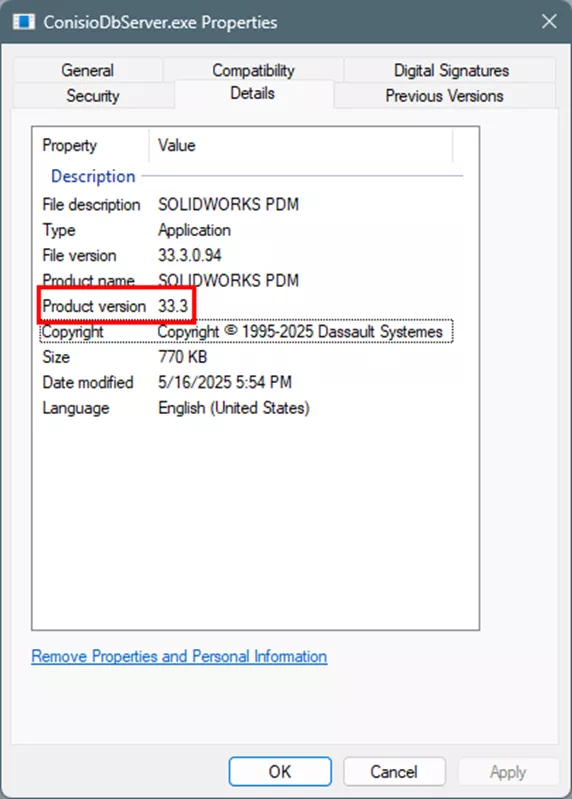Click the SOLIDWORKS PDM file description value
The width and height of the screenshot is (572, 799).
[x=228, y=204]
